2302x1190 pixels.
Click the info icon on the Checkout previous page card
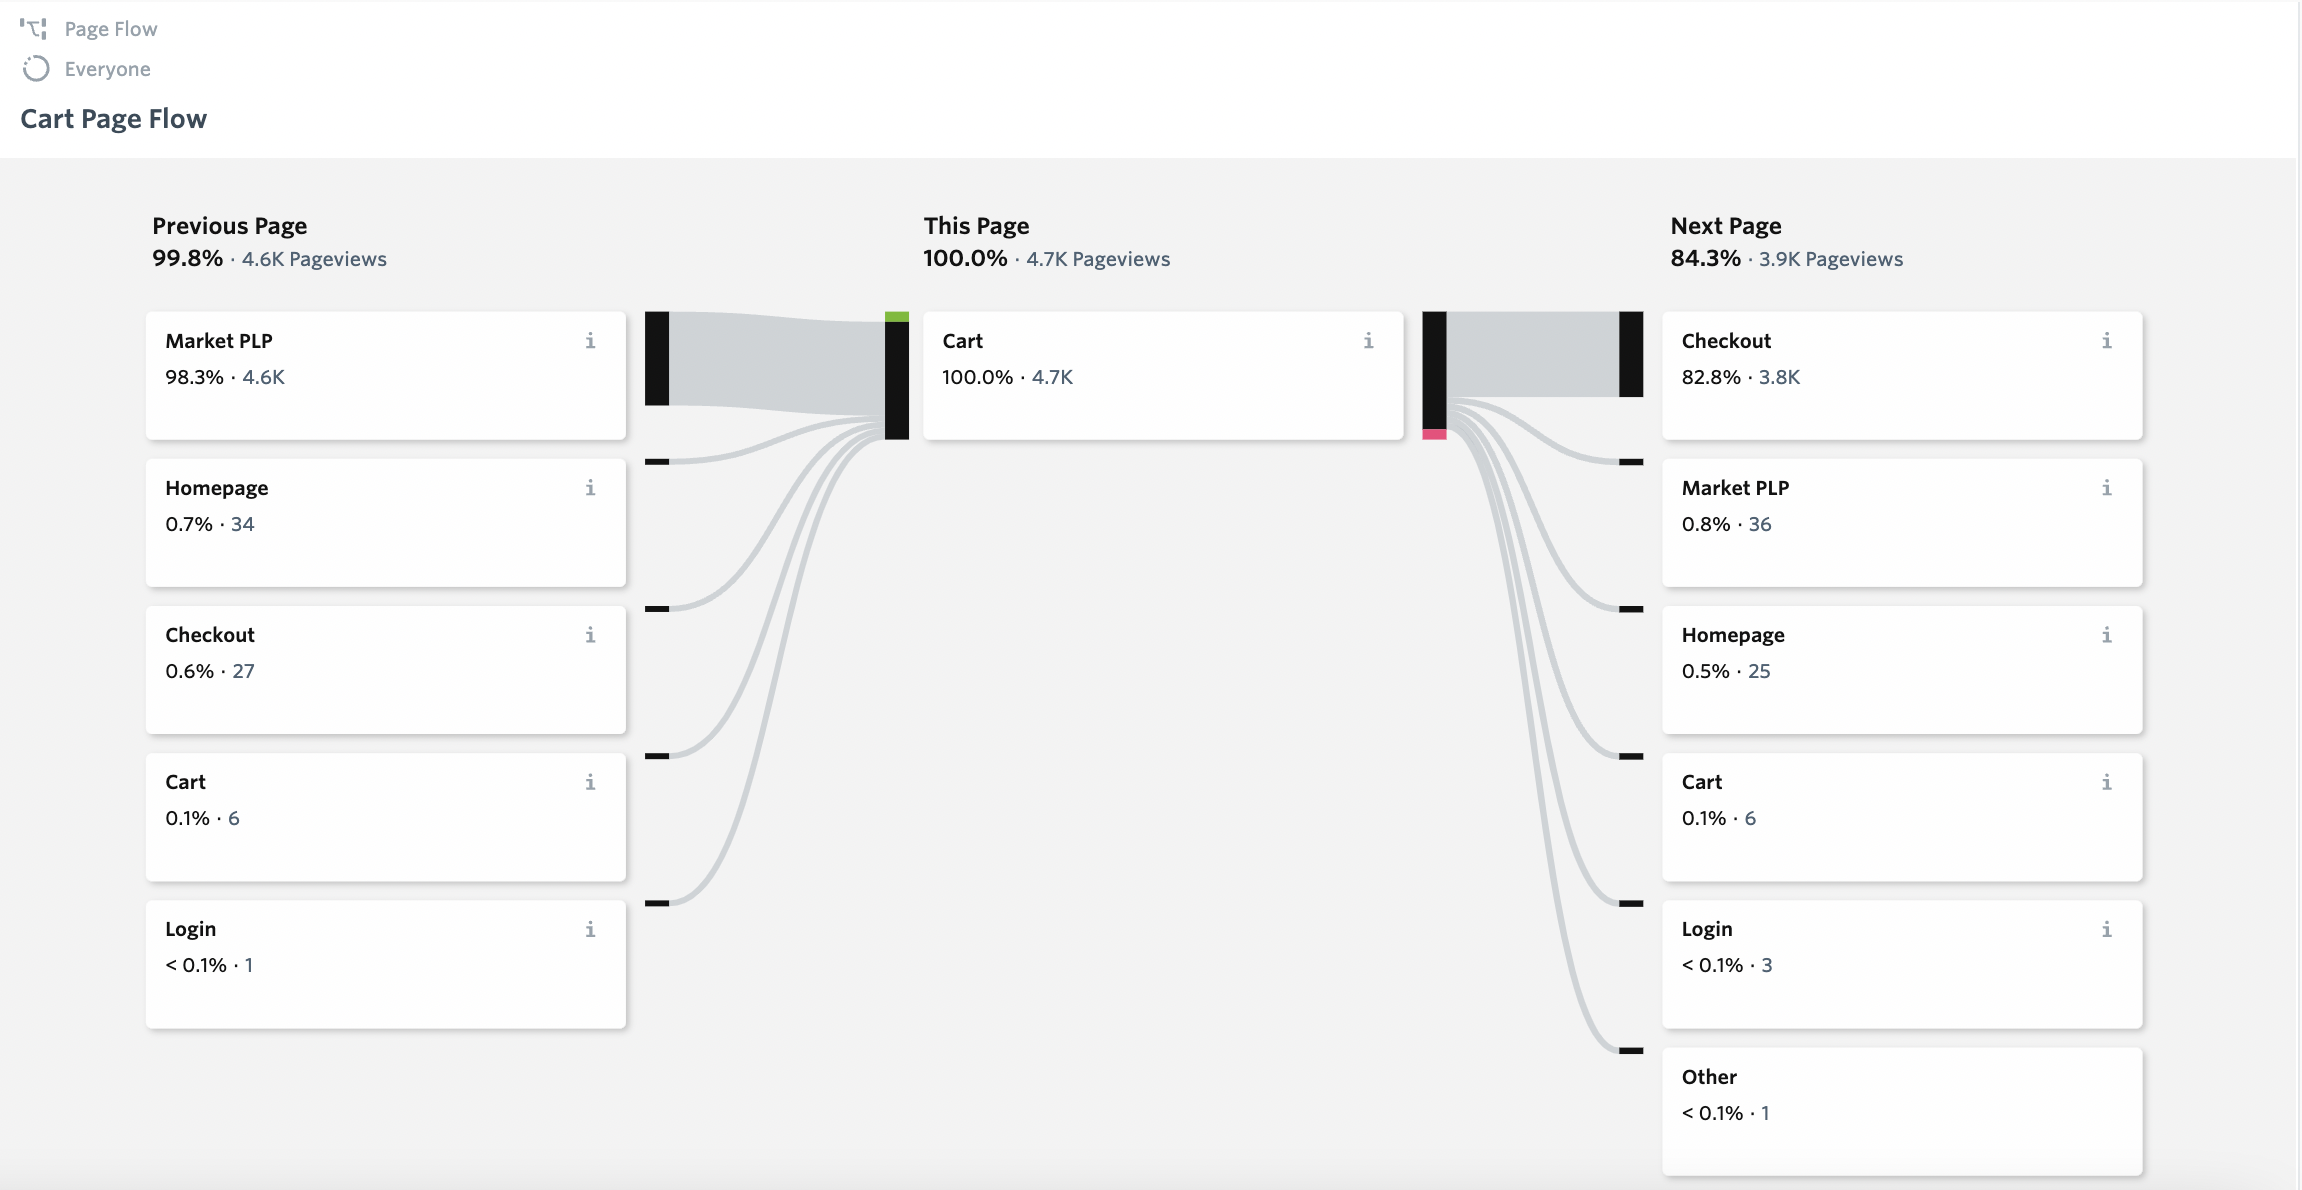pyautogui.click(x=590, y=635)
